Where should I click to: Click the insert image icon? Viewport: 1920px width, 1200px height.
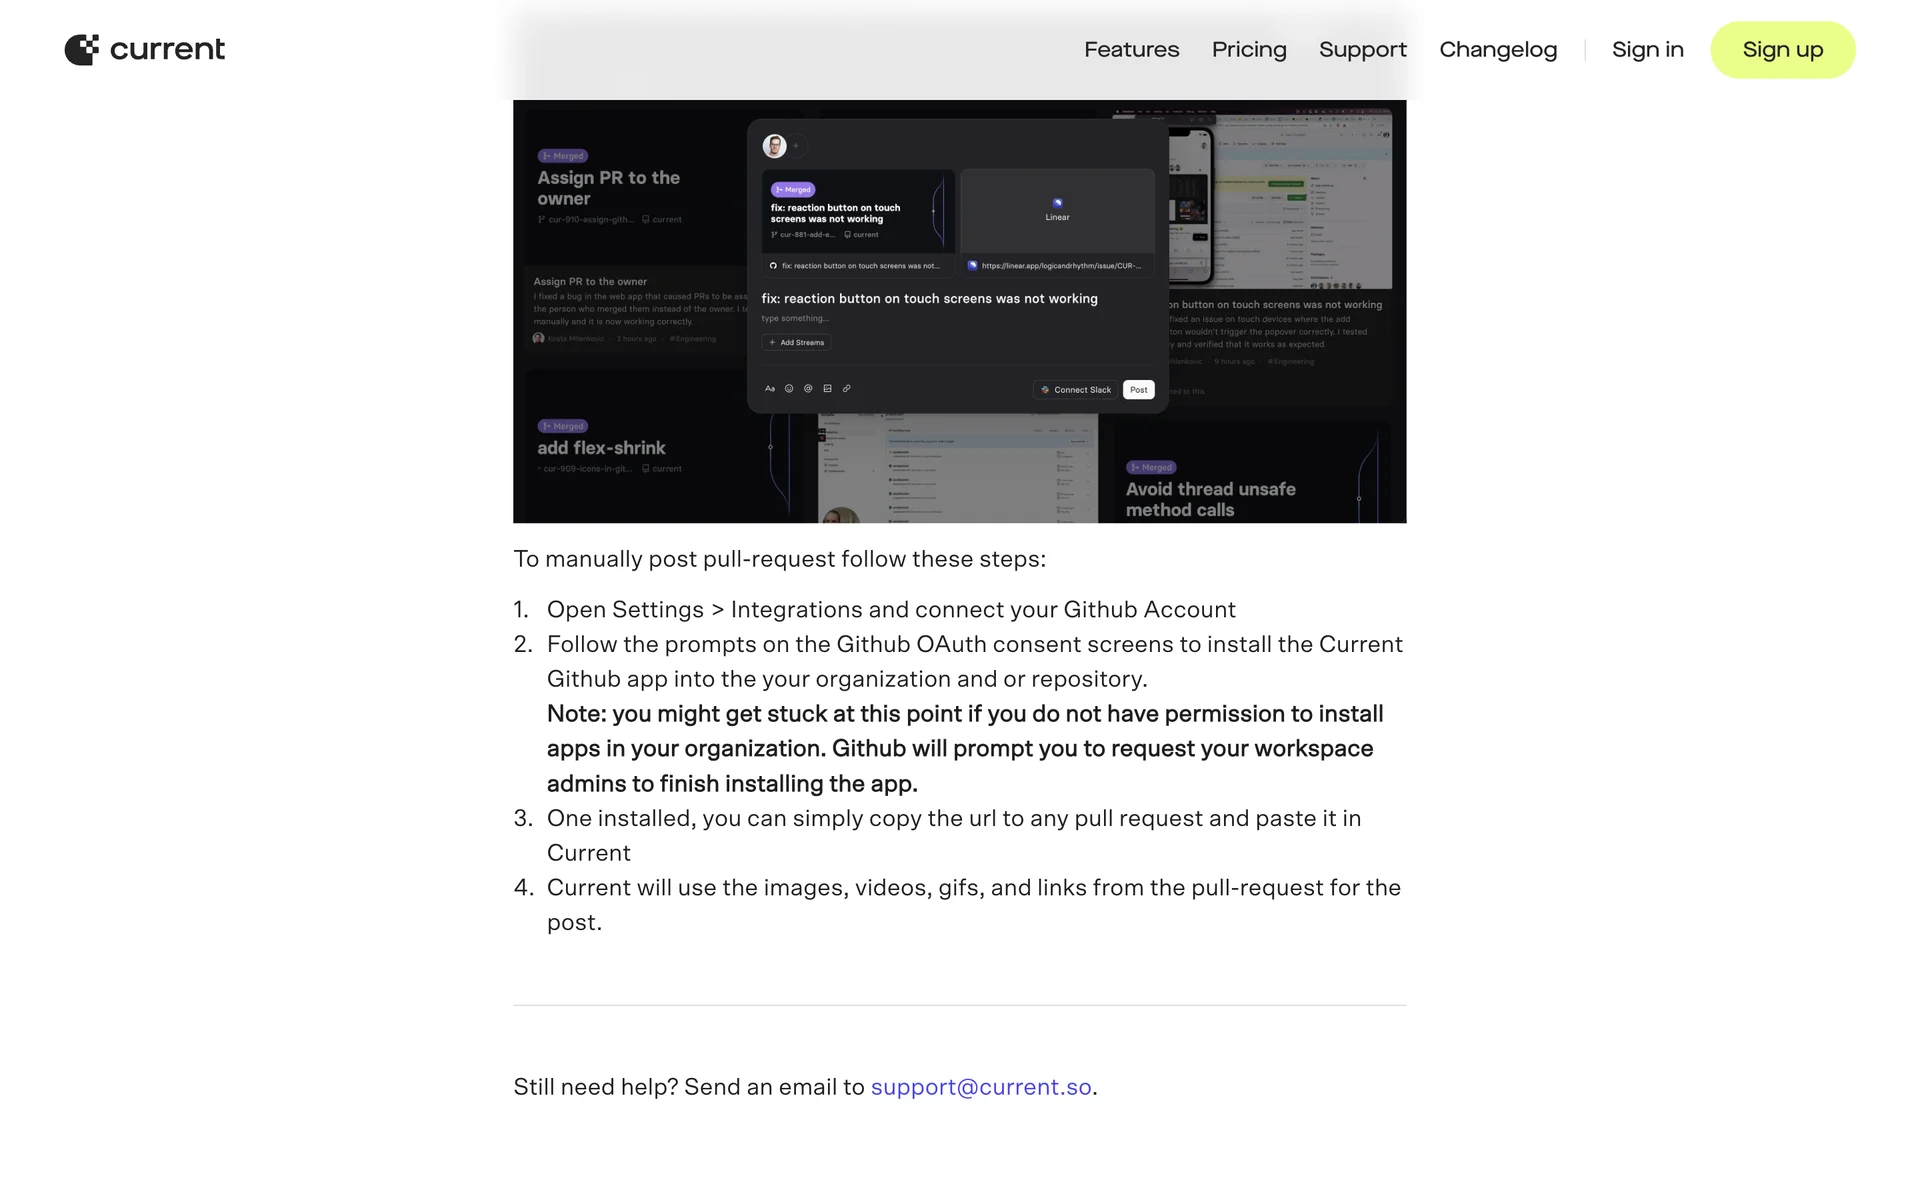coord(827,389)
